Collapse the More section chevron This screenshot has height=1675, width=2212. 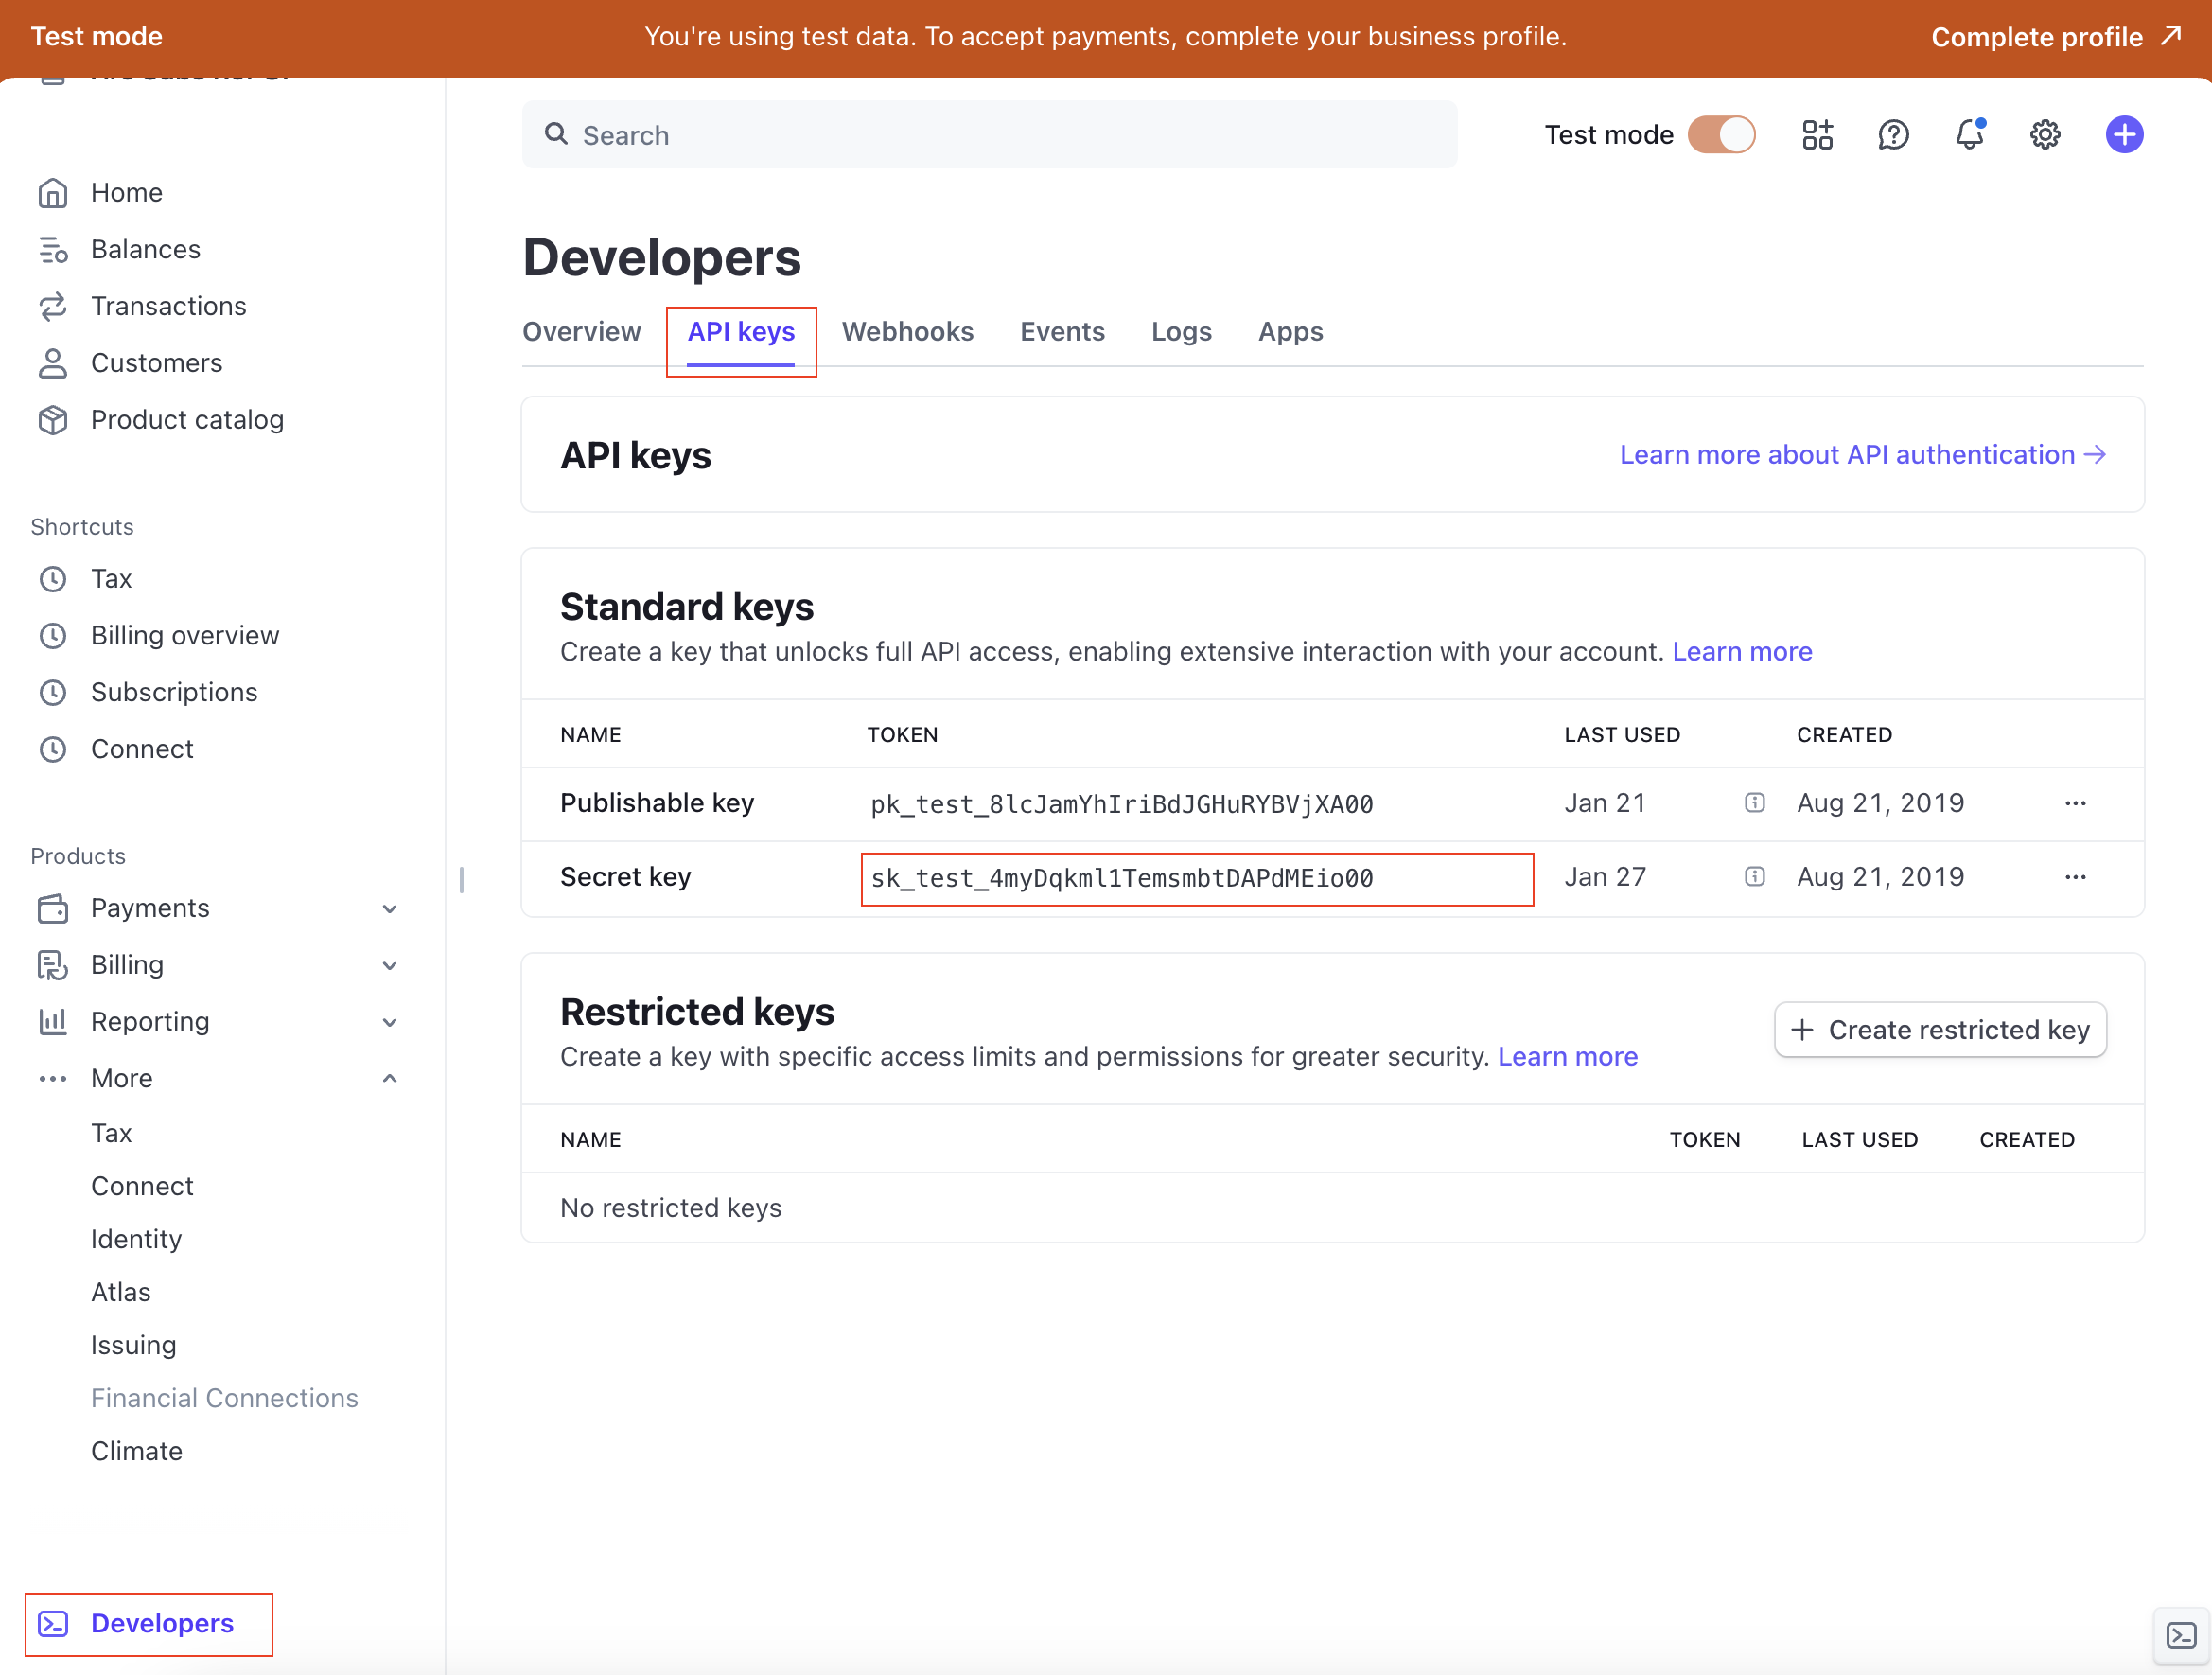(390, 1079)
